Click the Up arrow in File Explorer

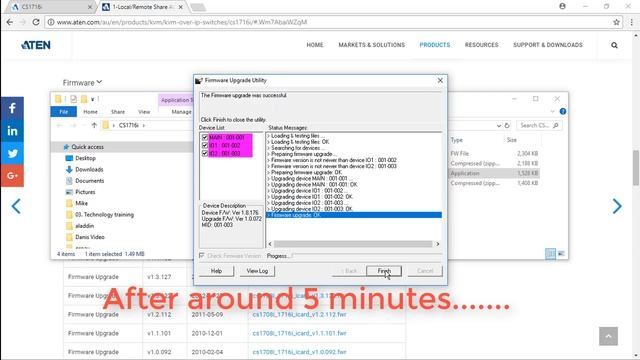[94, 125]
